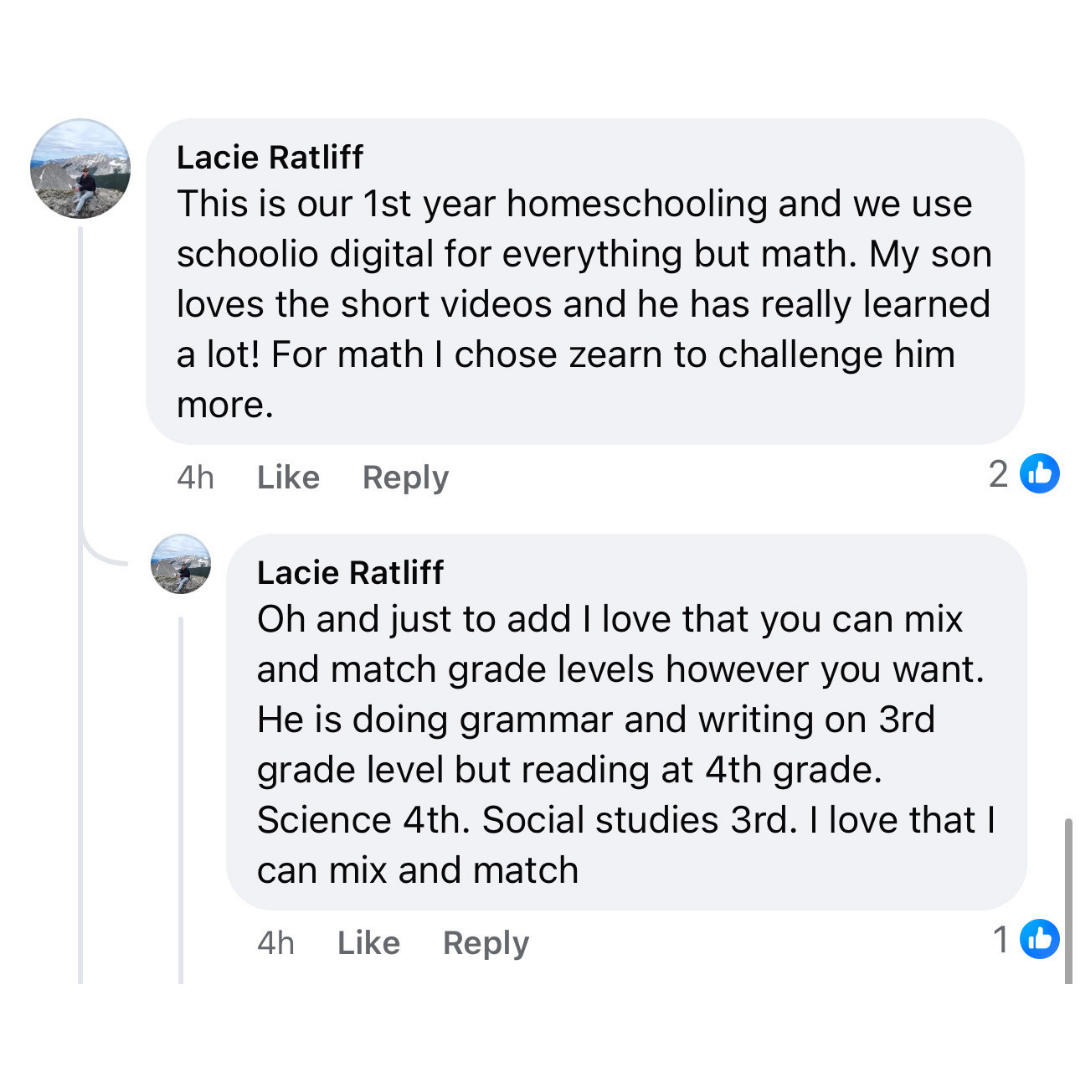Click the Lacie Ratliff name on the first comment
Viewport: 1080px width, 1080px height.
(x=270, y=157)
